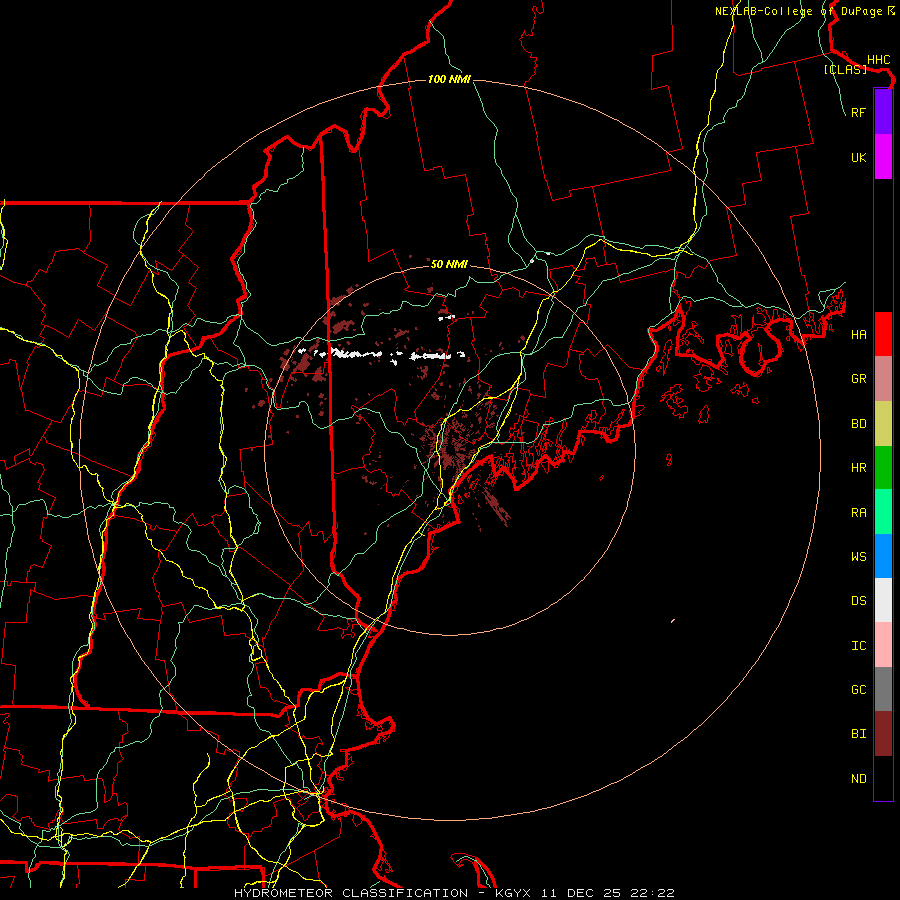Click the ND legend label

coord(858,779)
